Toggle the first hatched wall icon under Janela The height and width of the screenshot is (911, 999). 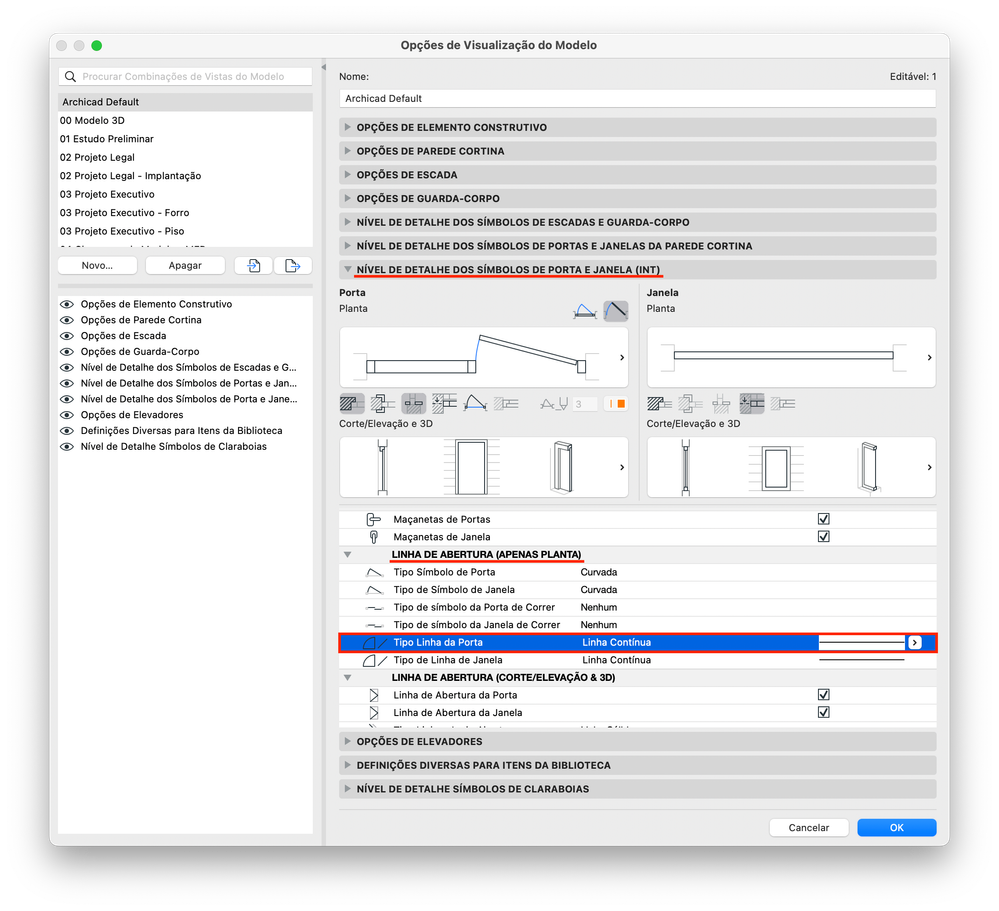tap(659, 403)
